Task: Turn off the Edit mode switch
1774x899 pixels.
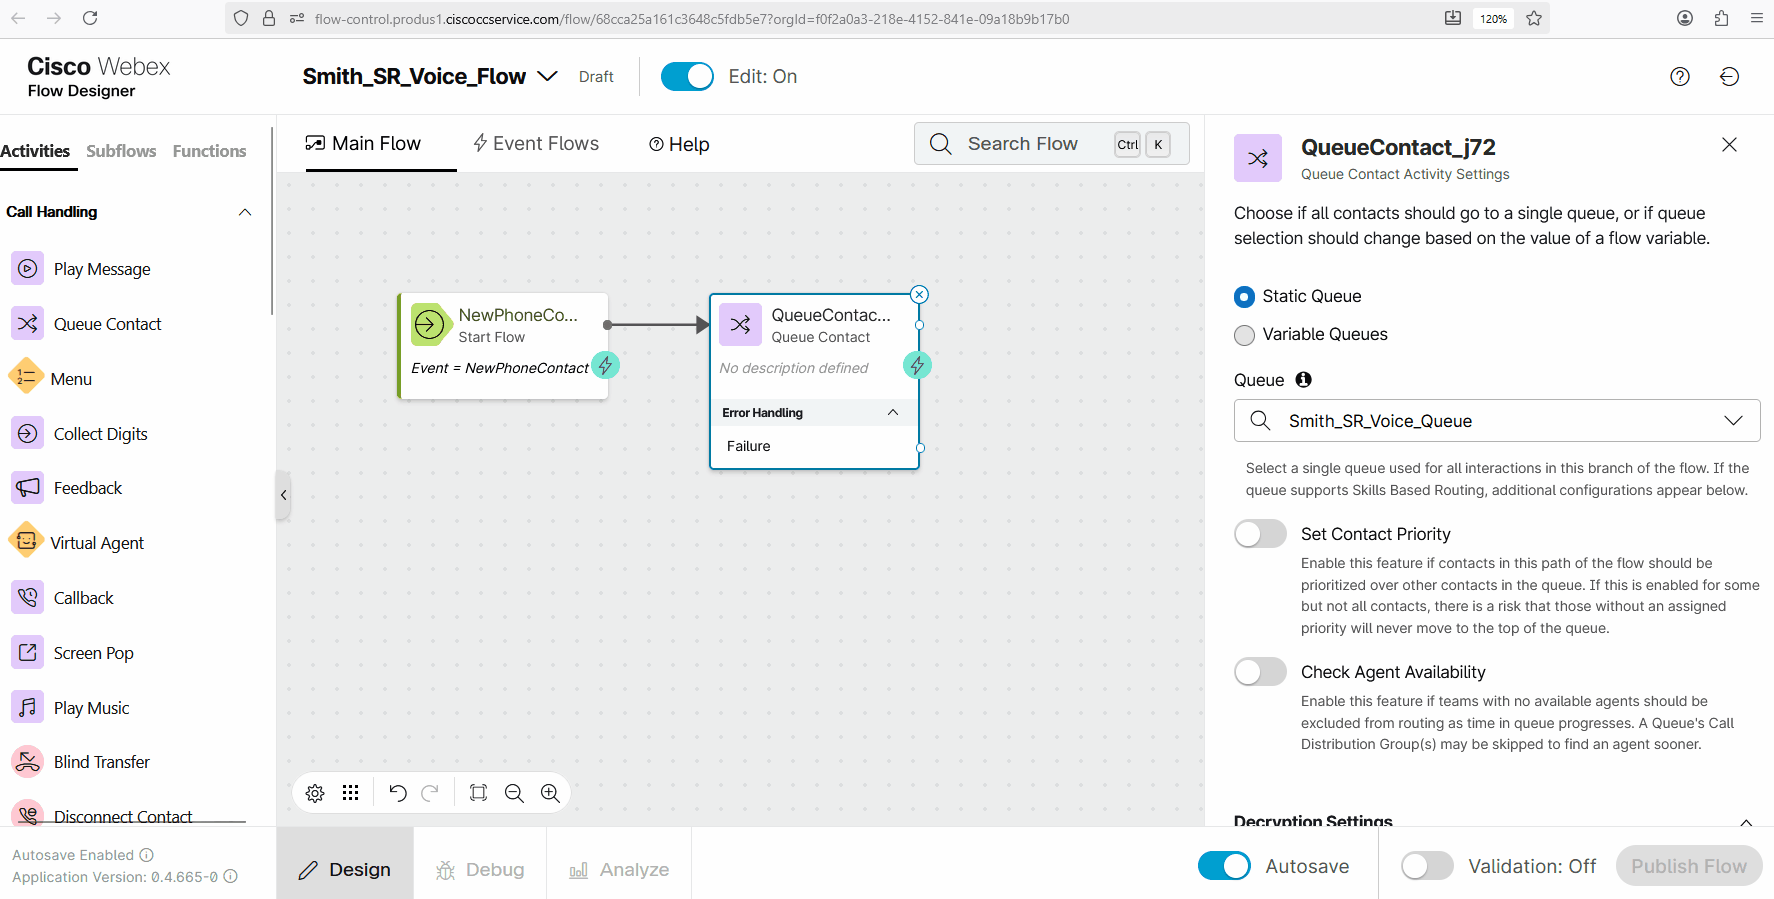Action: tap(687, 77)
